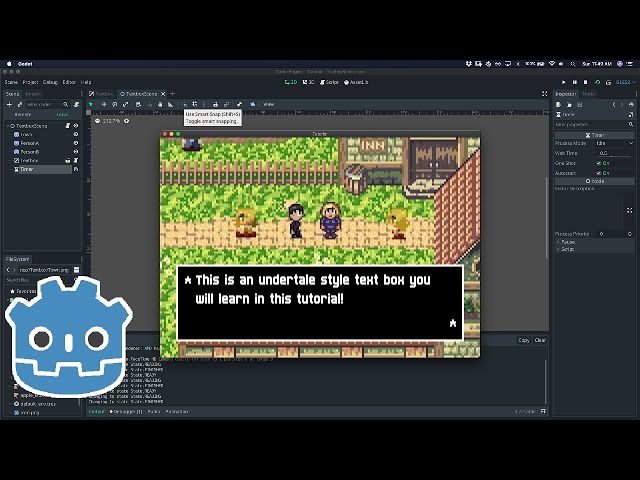Toggle the Use Grid Snap icon
The height and width of the screenshot is (480, 640).
tap(195, 104)
